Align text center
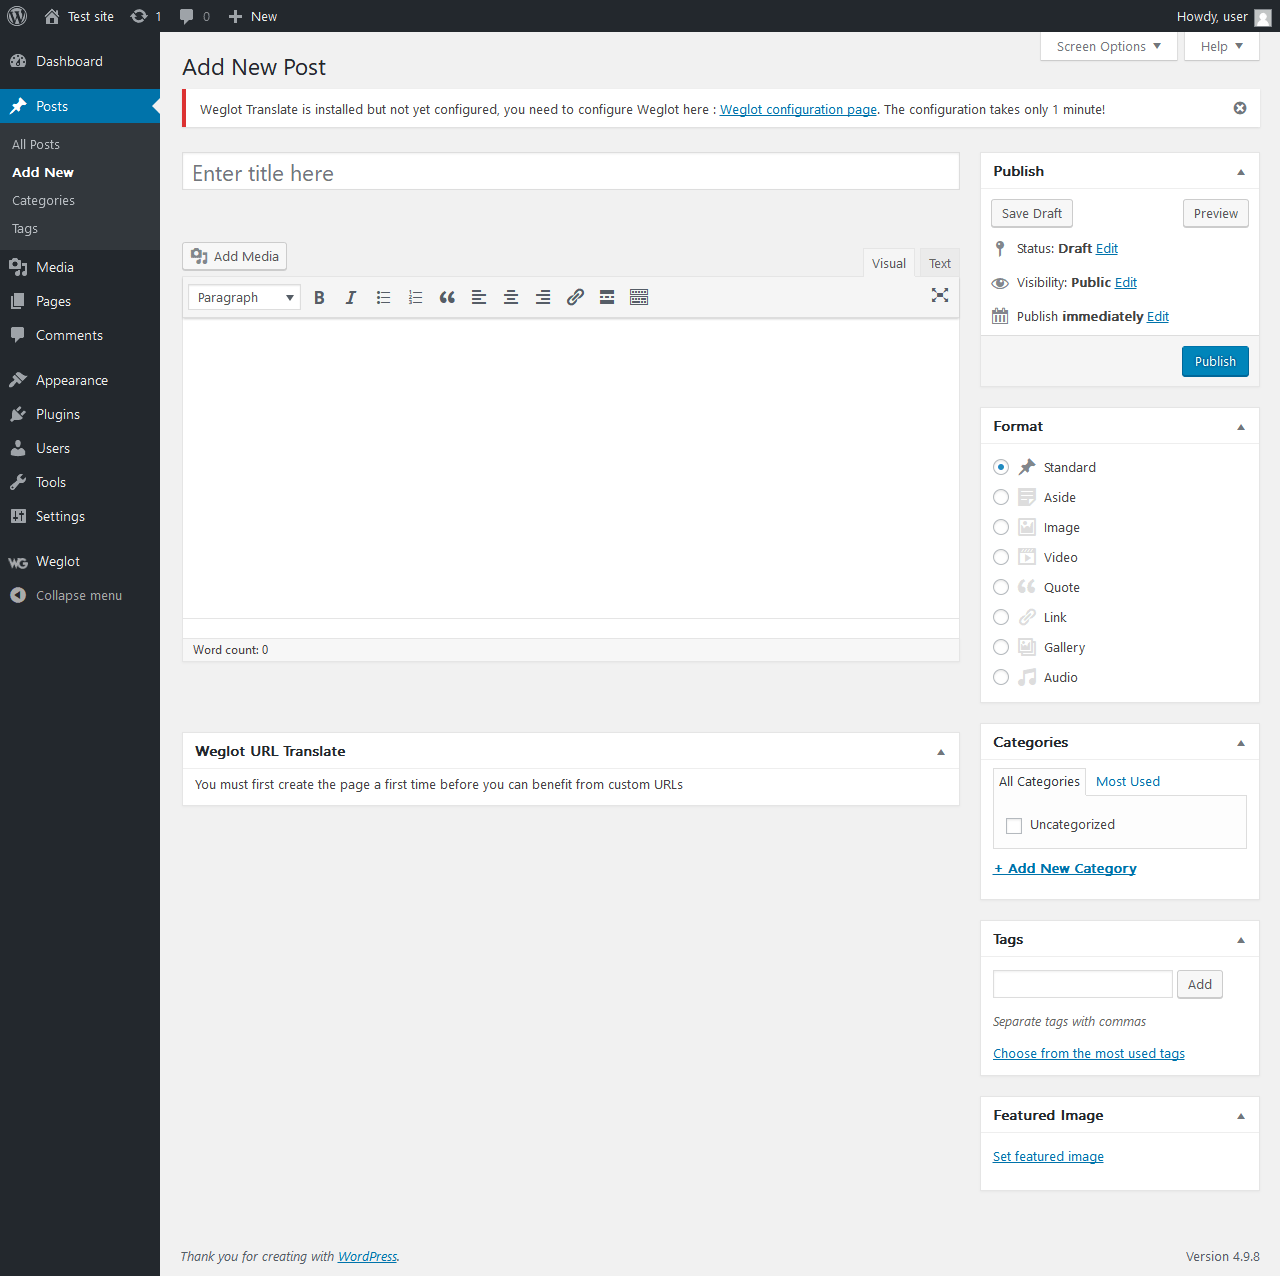1280x1276 pixels. [511, 297]
